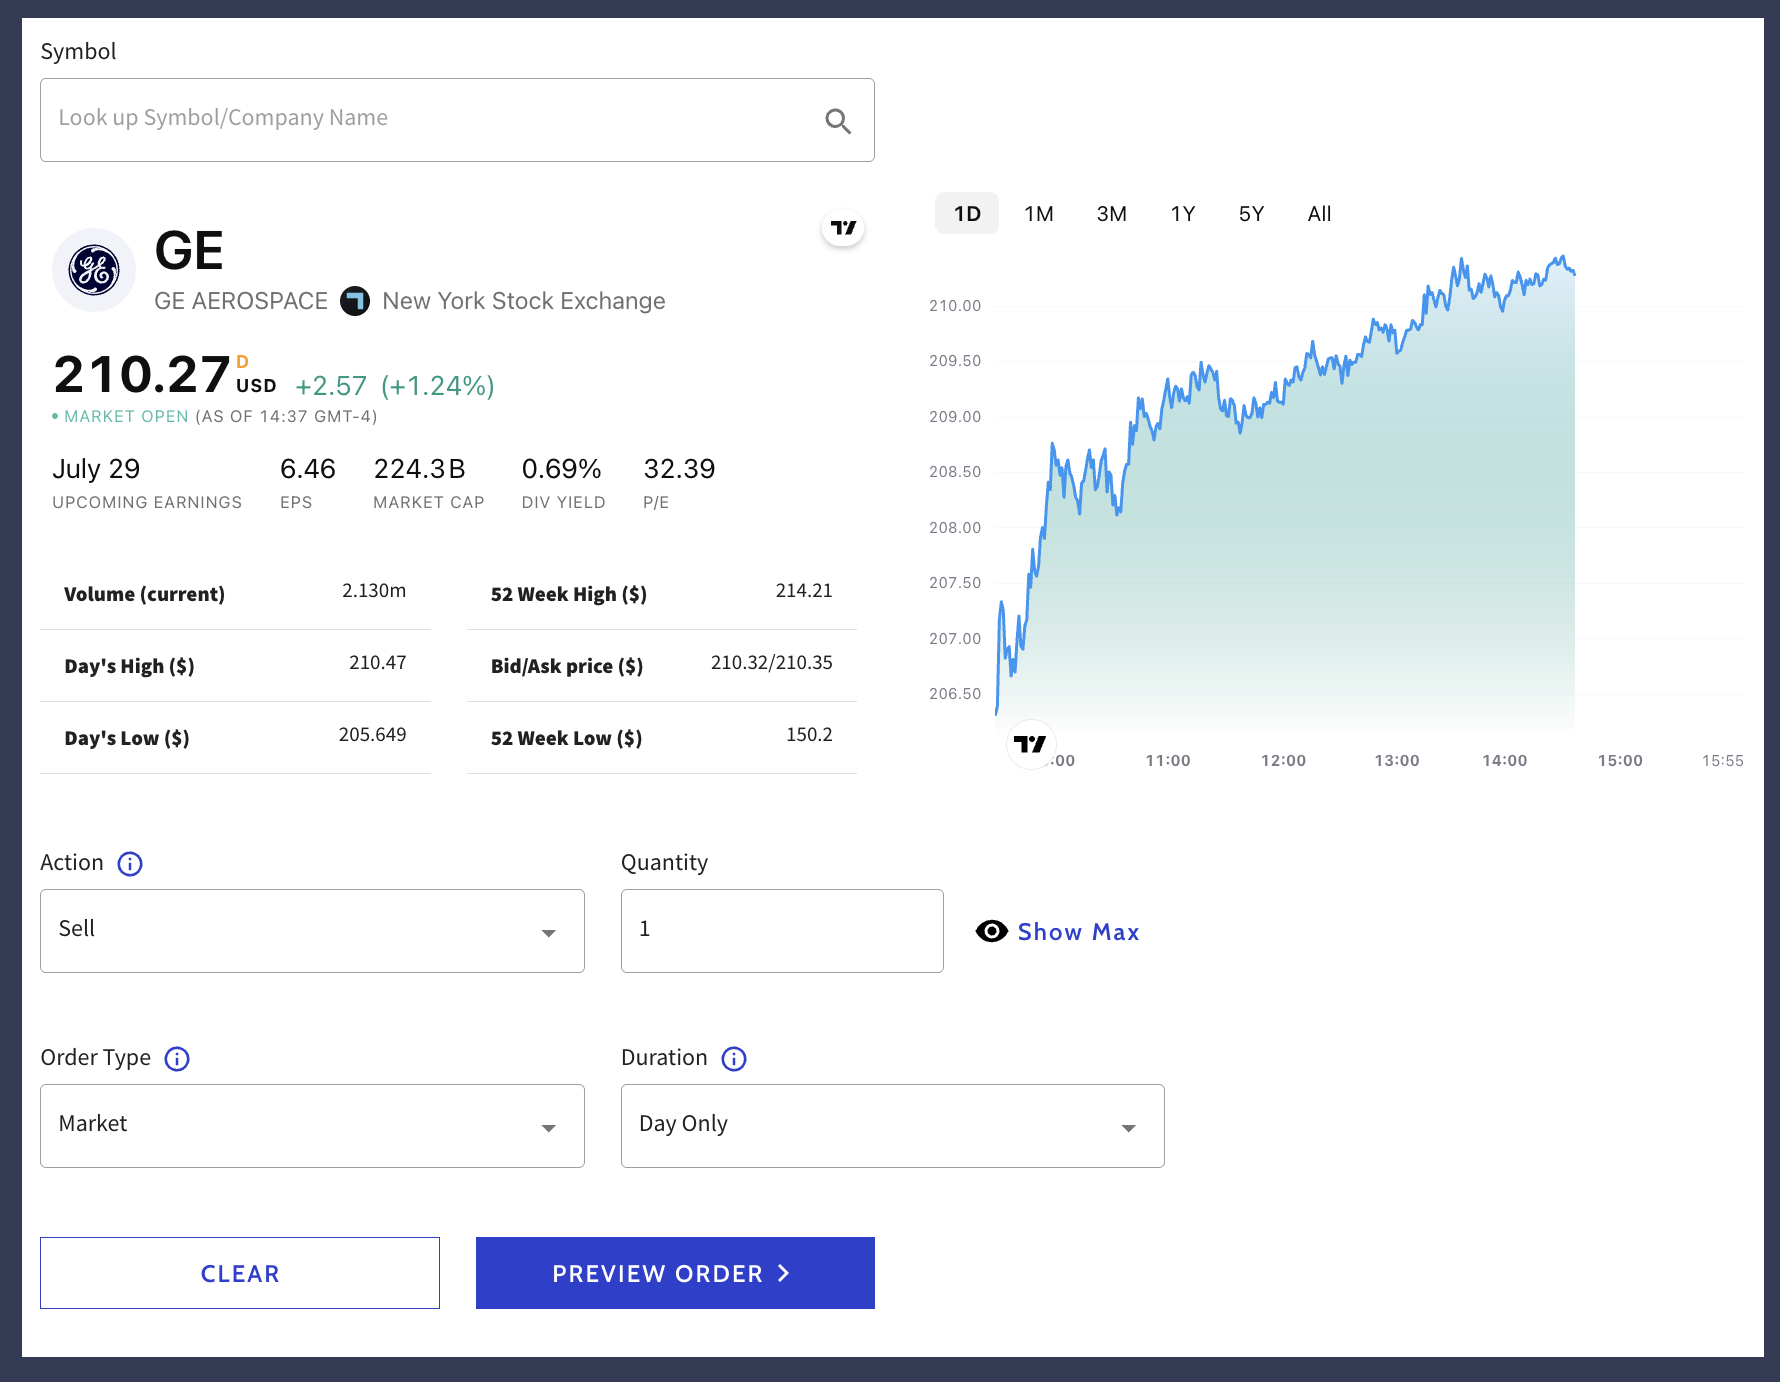Click the TradingView logo beside GE header
Image resolution: width=1780 pixels, height=1382 pixels.
[x=843, y=228]
